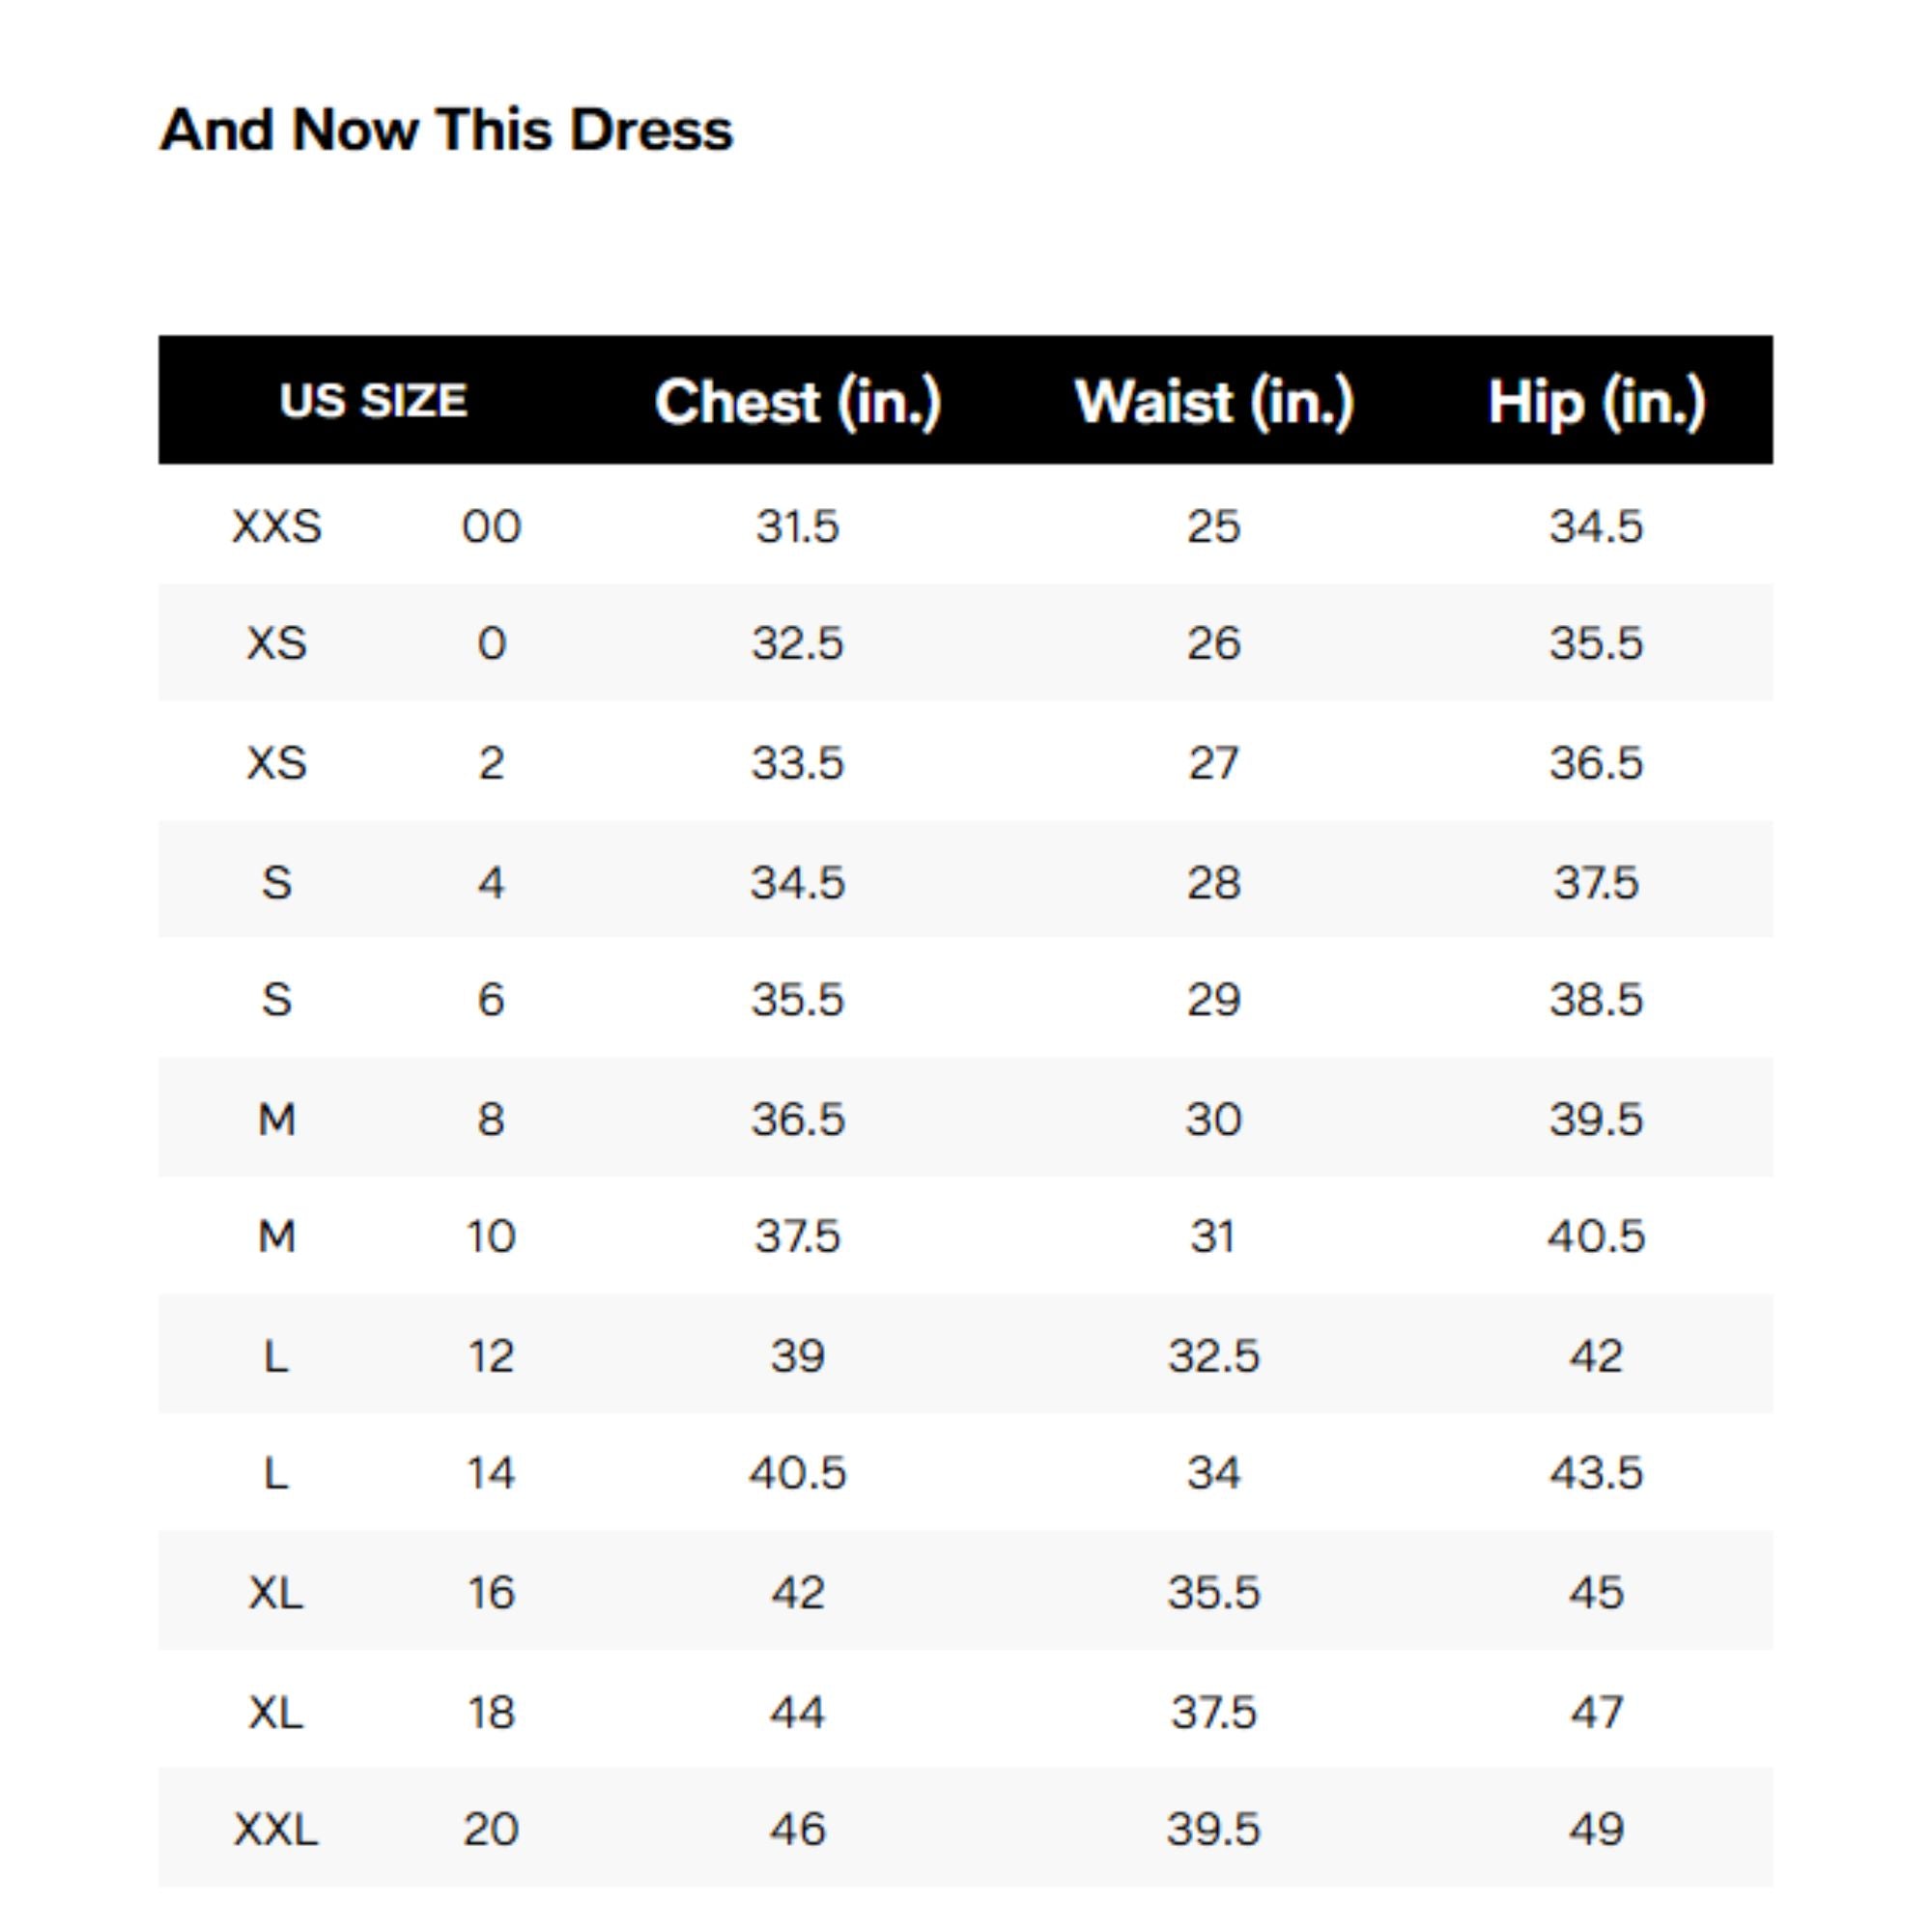Click hip value 40.5 for size 10
This screenshot has width=1932, height=1932.
point(1596,1236)
